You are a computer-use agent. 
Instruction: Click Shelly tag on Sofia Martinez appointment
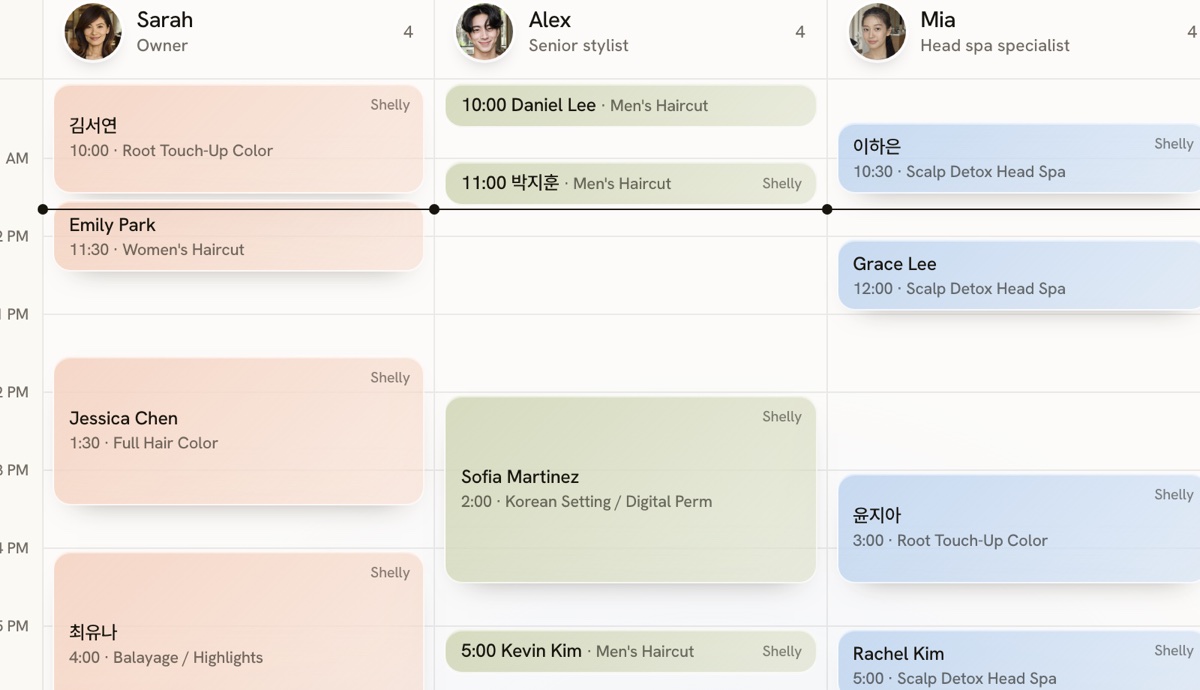pos(782,417)
